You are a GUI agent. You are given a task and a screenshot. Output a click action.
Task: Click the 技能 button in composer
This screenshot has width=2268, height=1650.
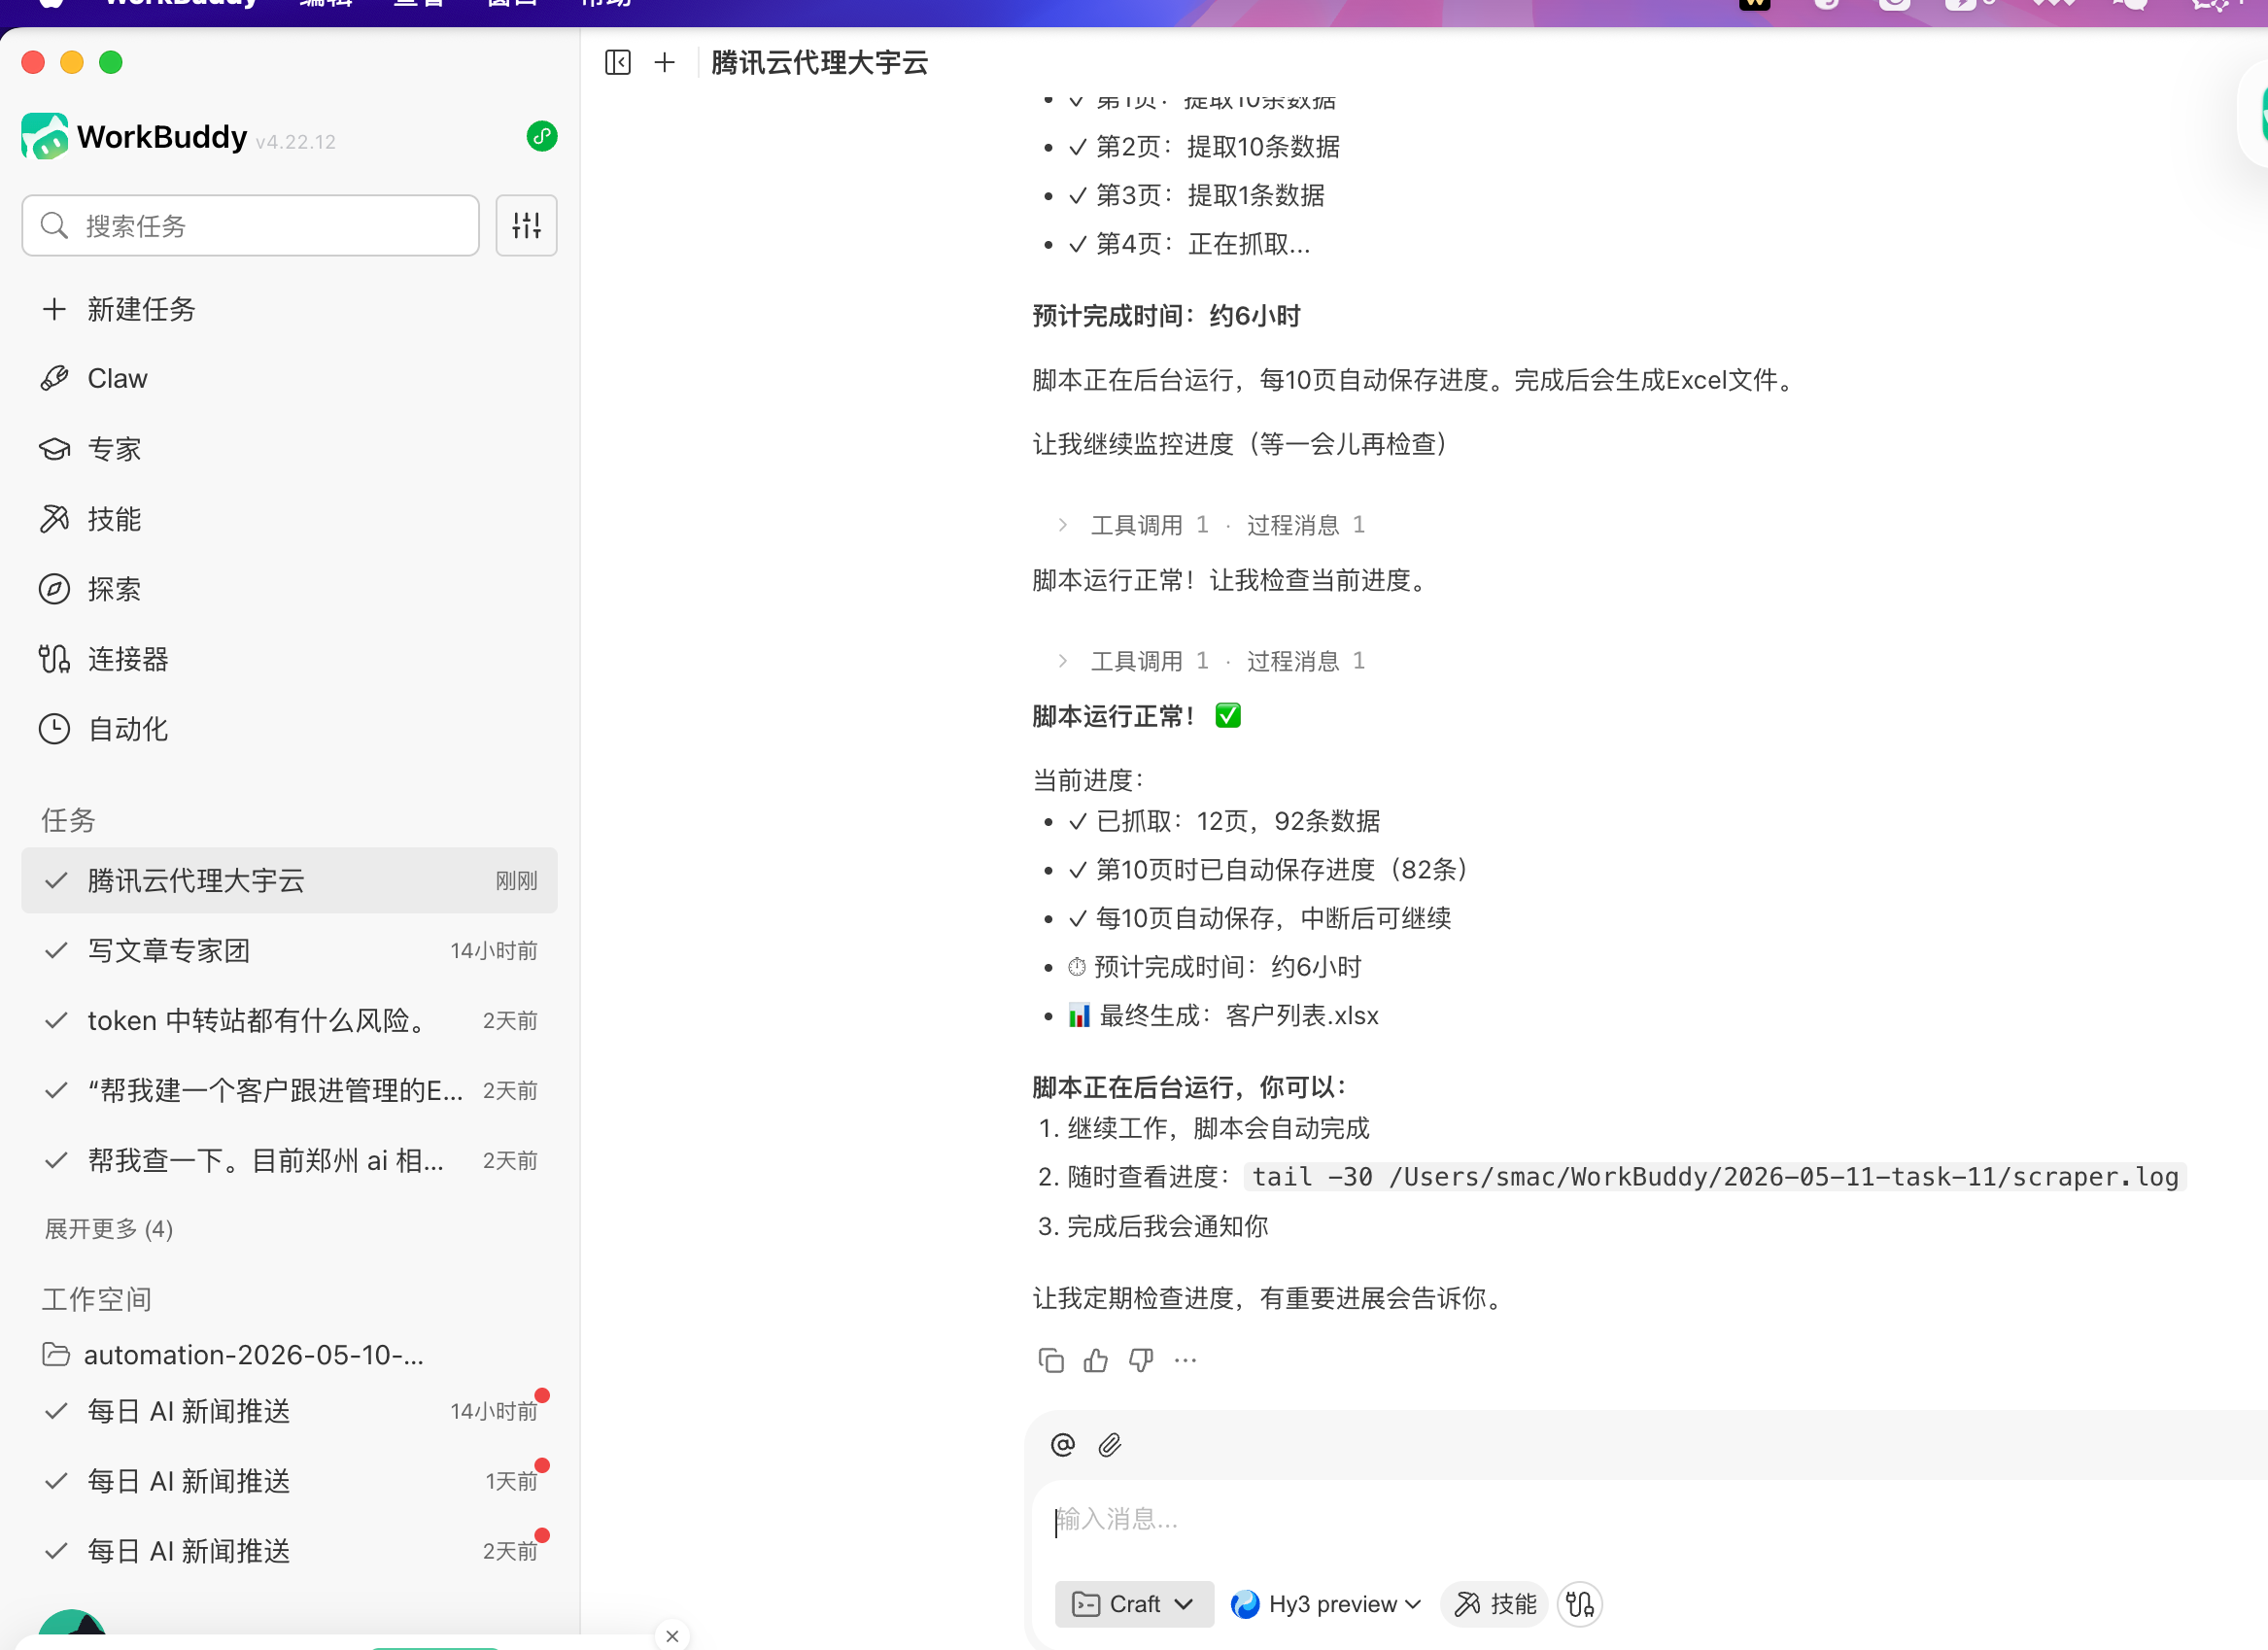pyautogui.click(x=1495, y=1604)
